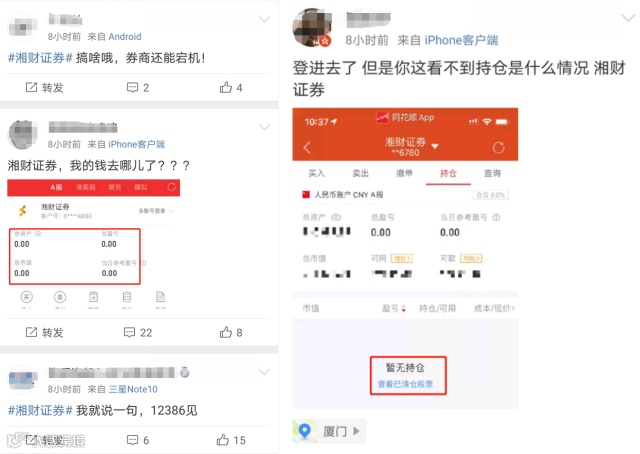Tap the 厦门 location pin

(x=304, y=431)
